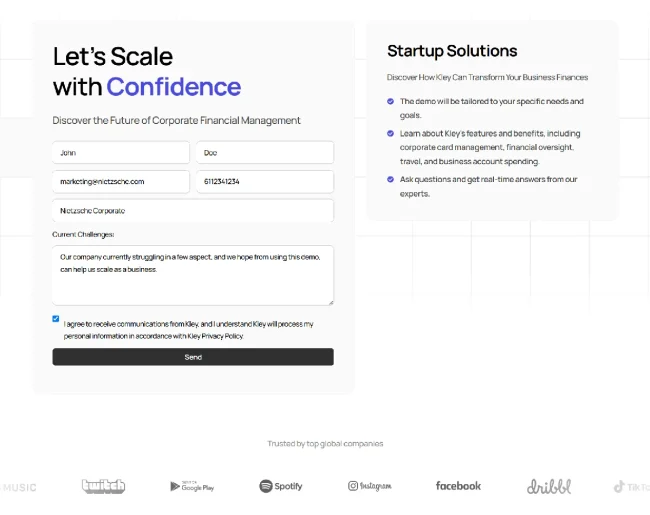Click the Twitch logo

(x=103, y=486)
